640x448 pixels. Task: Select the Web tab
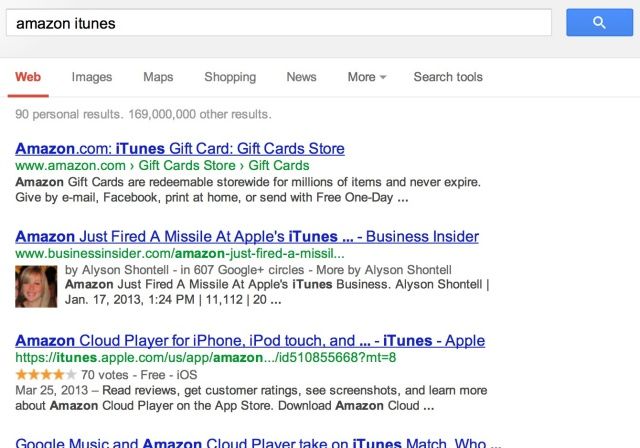(x=28, y=77)
